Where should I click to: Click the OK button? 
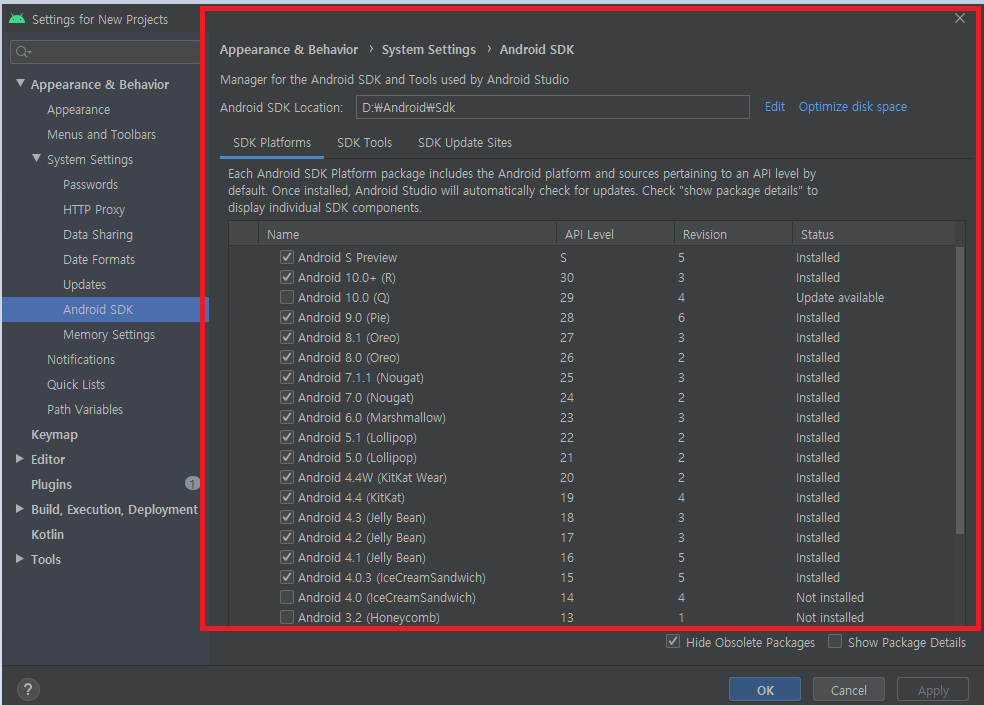point(764,690)
